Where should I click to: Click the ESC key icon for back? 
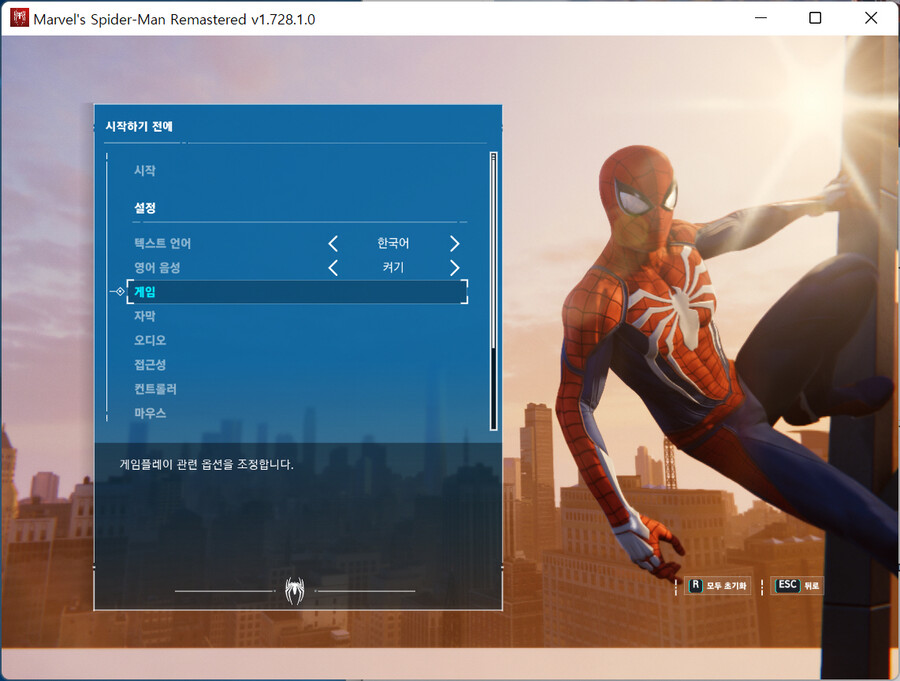tap(786, 585)
